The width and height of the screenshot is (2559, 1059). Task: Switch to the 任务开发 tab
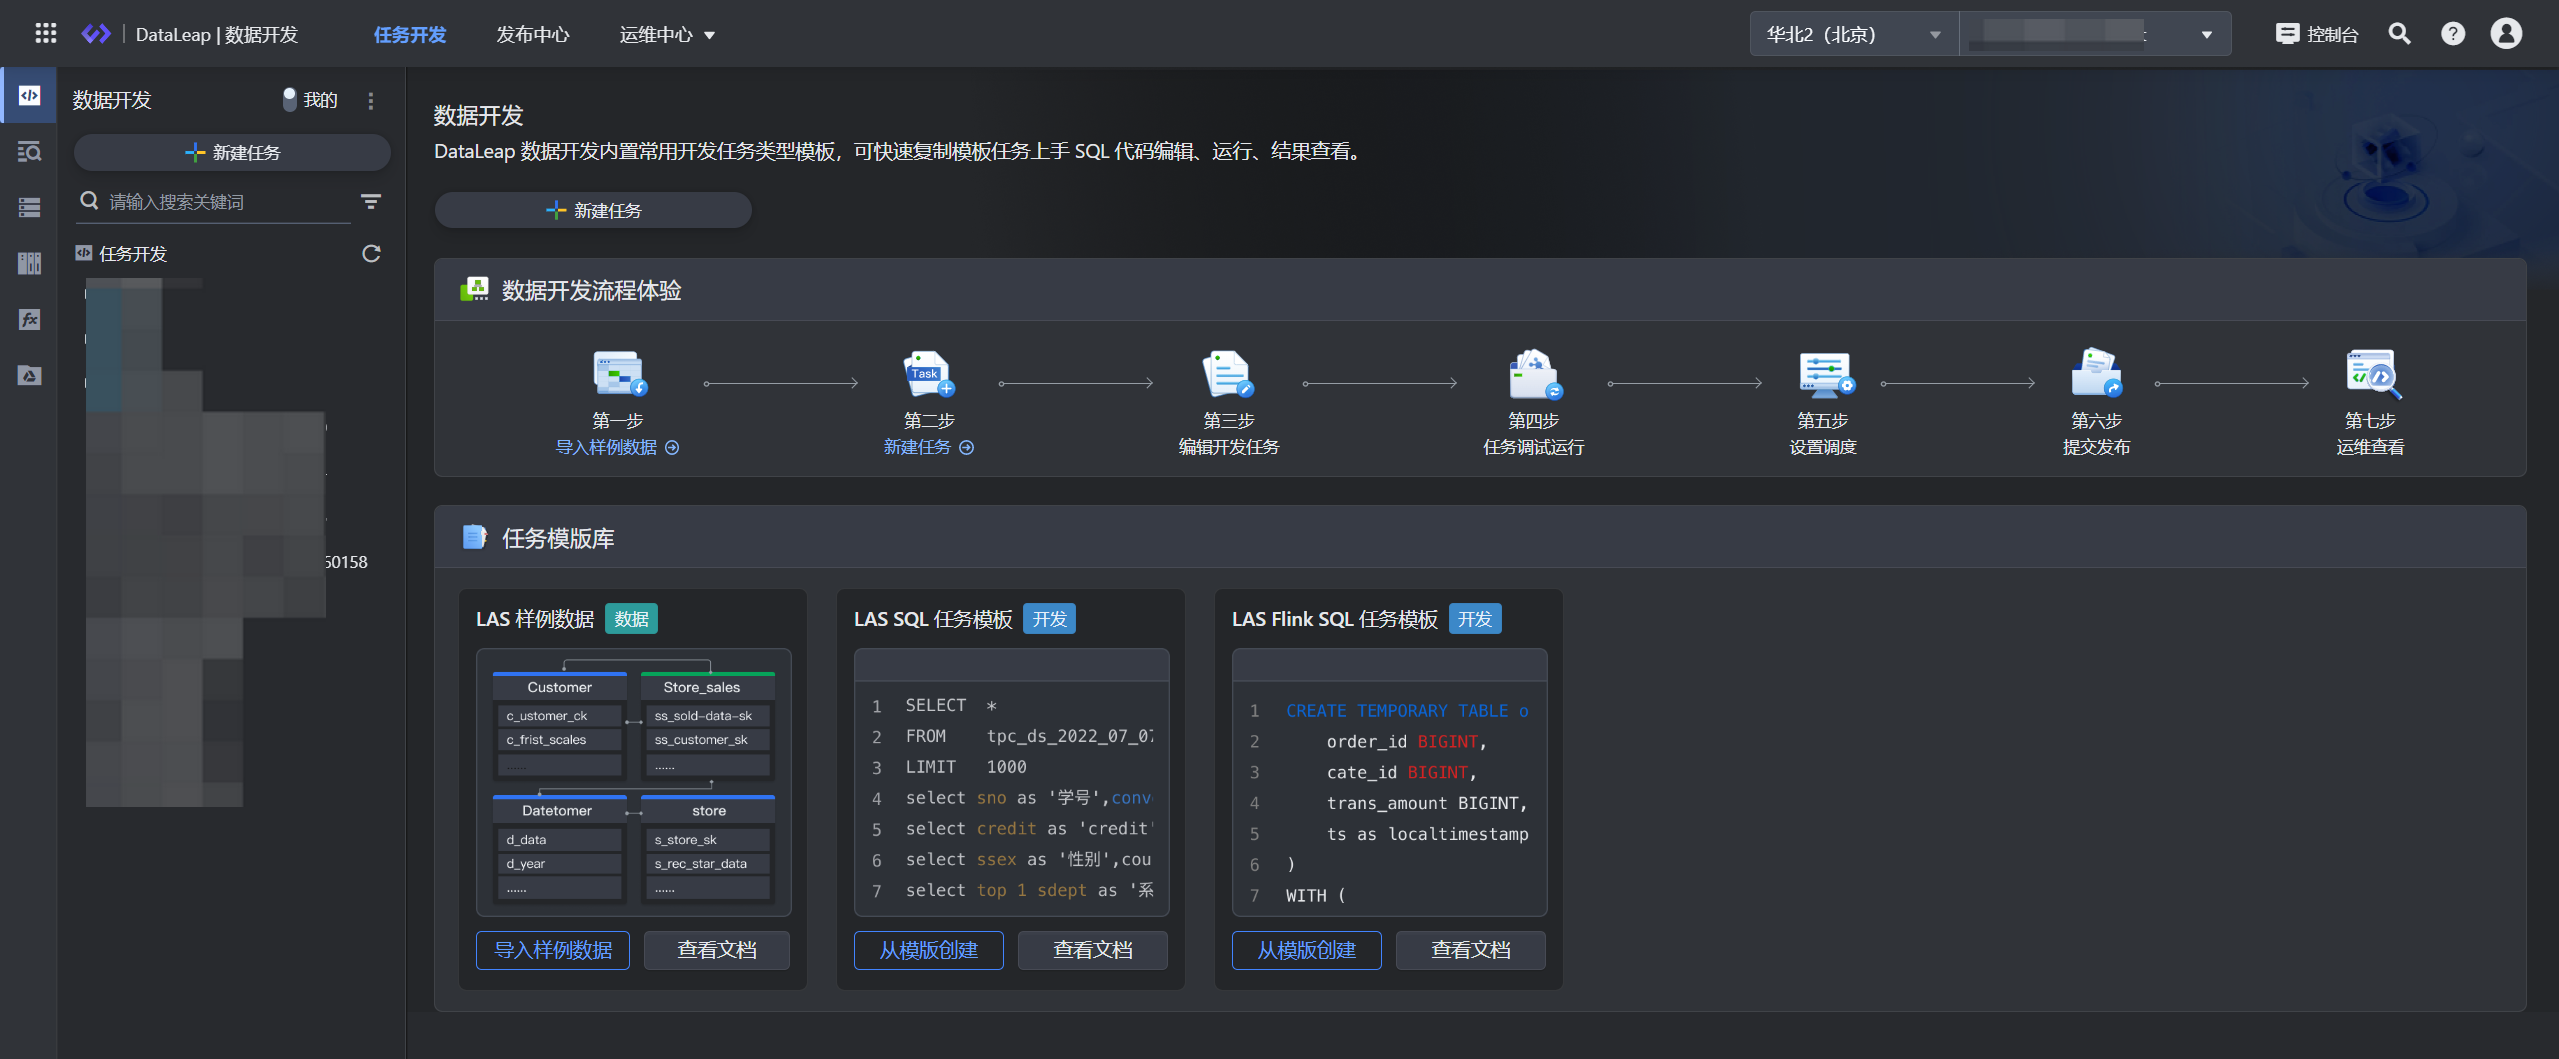[409, 35]
